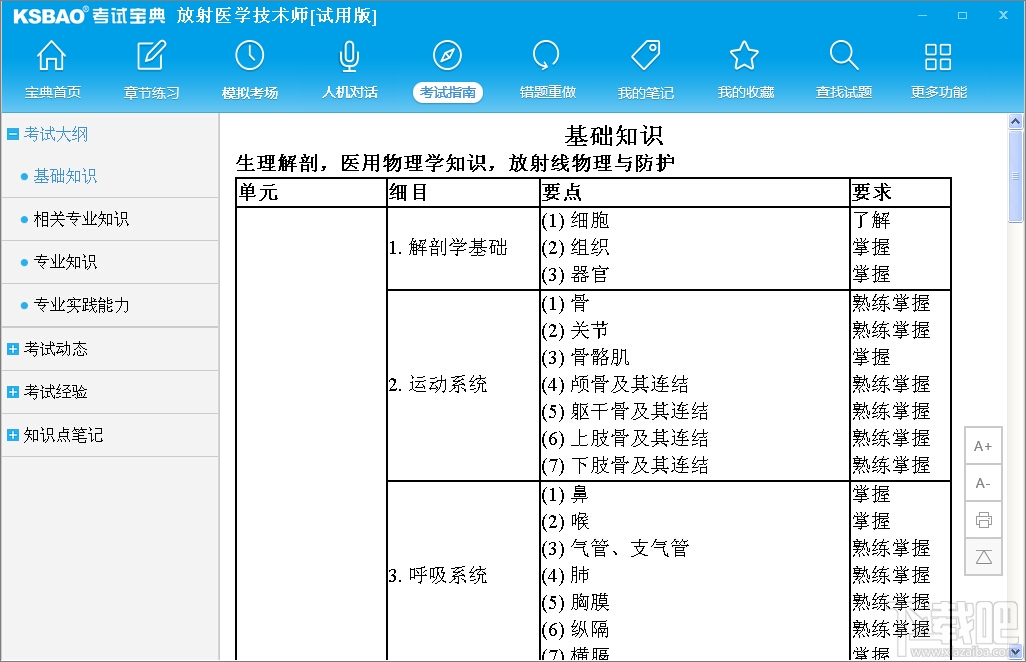This screenshot has height=662, width=1026.
Task: Click the 基础知识 page heading
Action: (x=614, y=136)
